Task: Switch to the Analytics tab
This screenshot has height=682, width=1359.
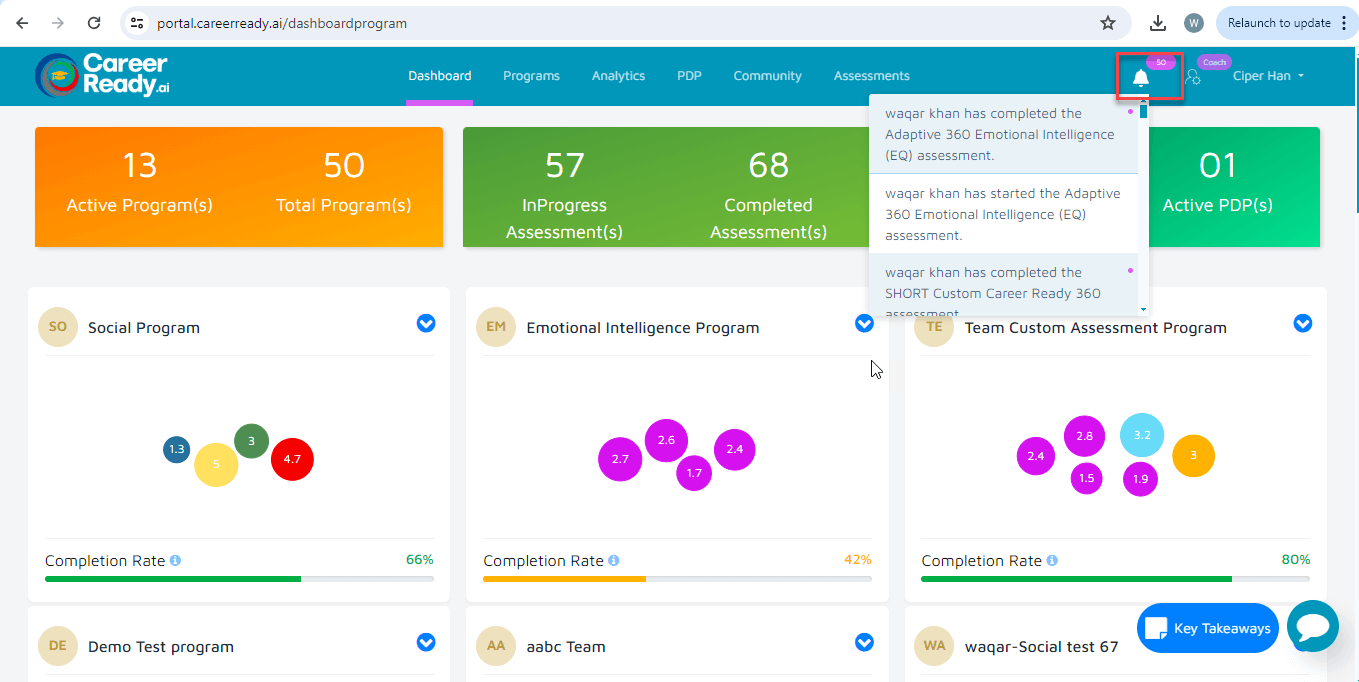Action: (618, 76)
